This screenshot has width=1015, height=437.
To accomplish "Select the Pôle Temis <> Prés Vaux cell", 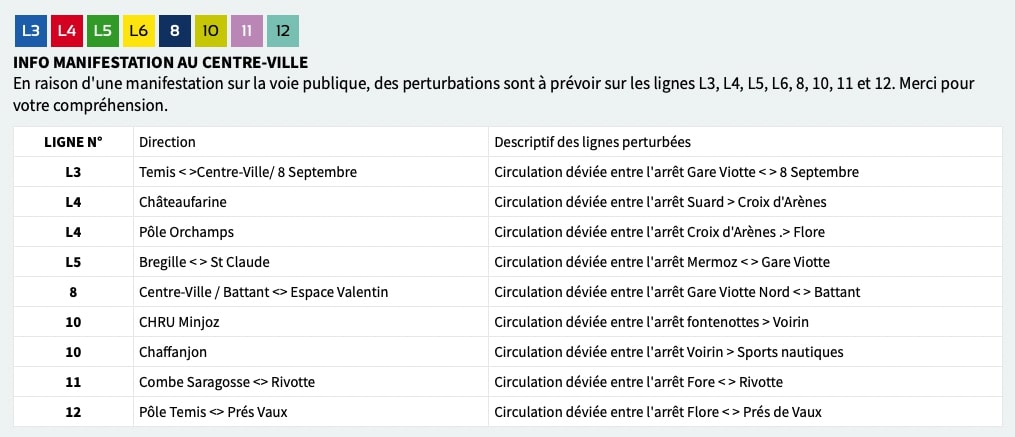I will tap(311, 412).
